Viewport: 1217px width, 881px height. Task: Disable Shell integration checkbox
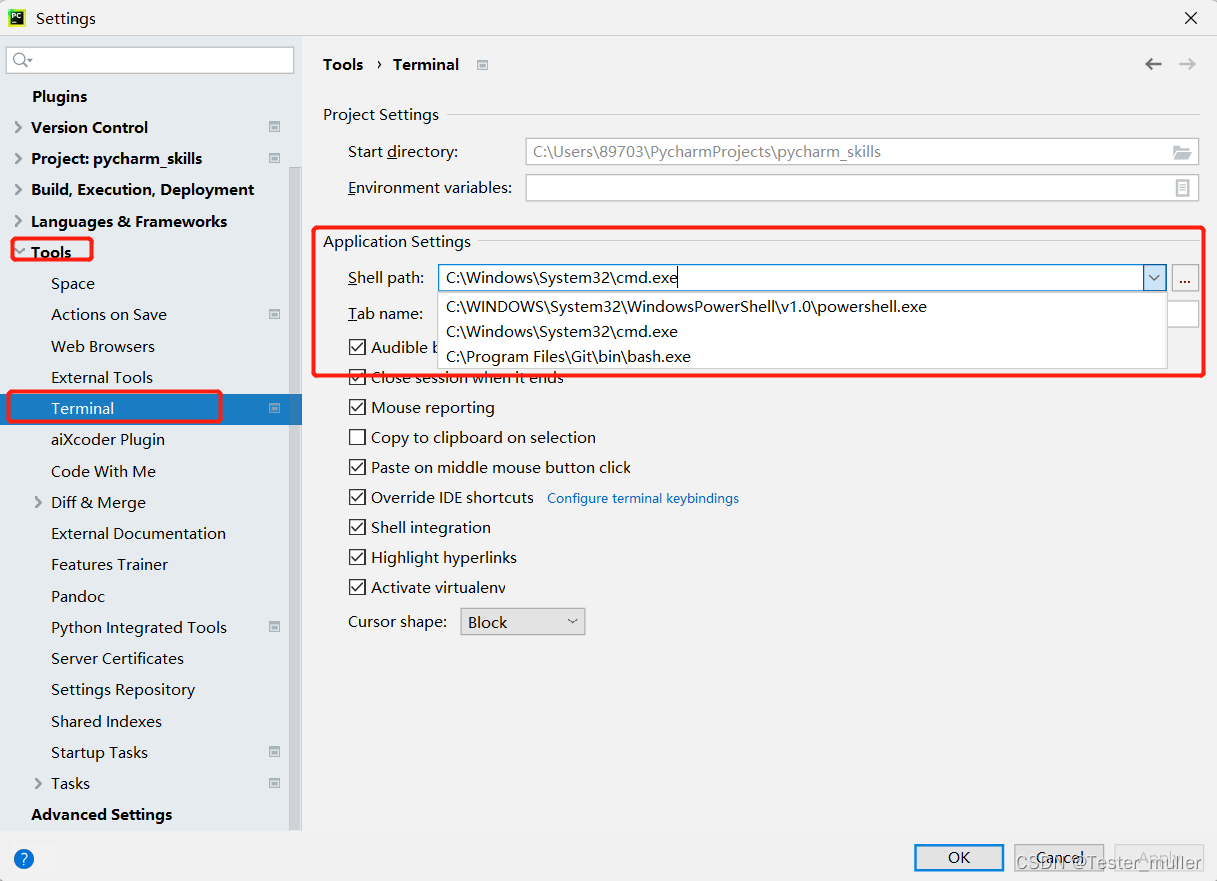pos(357,528)
